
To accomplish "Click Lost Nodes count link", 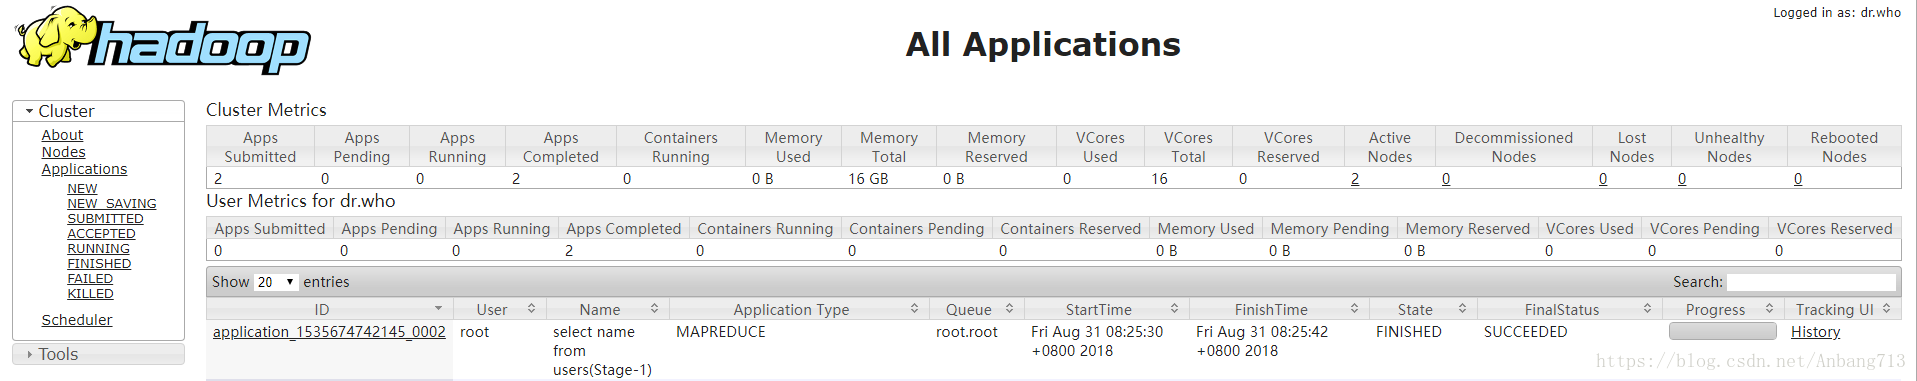I will pos(1603,179).
